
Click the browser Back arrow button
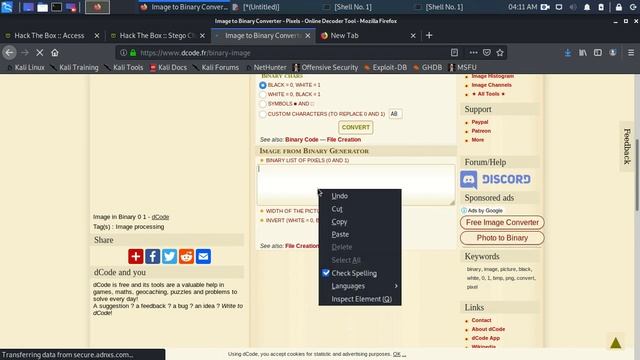click(x=9, y=53)
